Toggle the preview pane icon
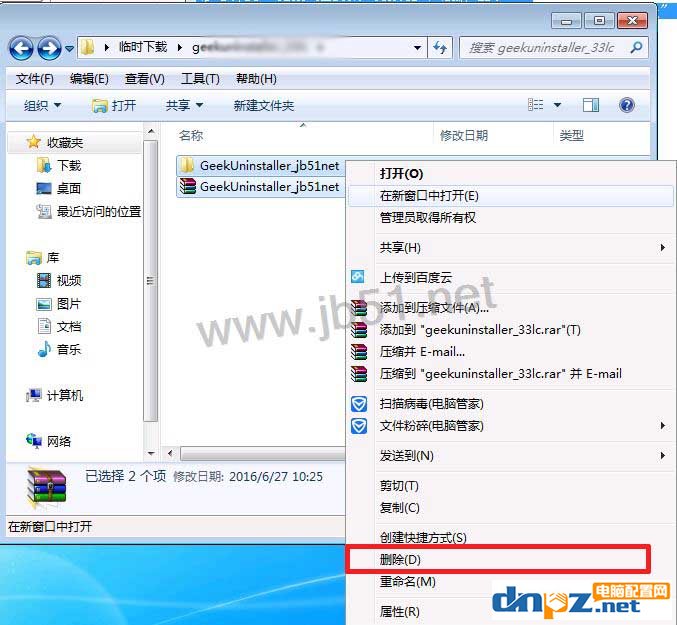Screen dimensions: 677x625 click(x=591, y=105)
